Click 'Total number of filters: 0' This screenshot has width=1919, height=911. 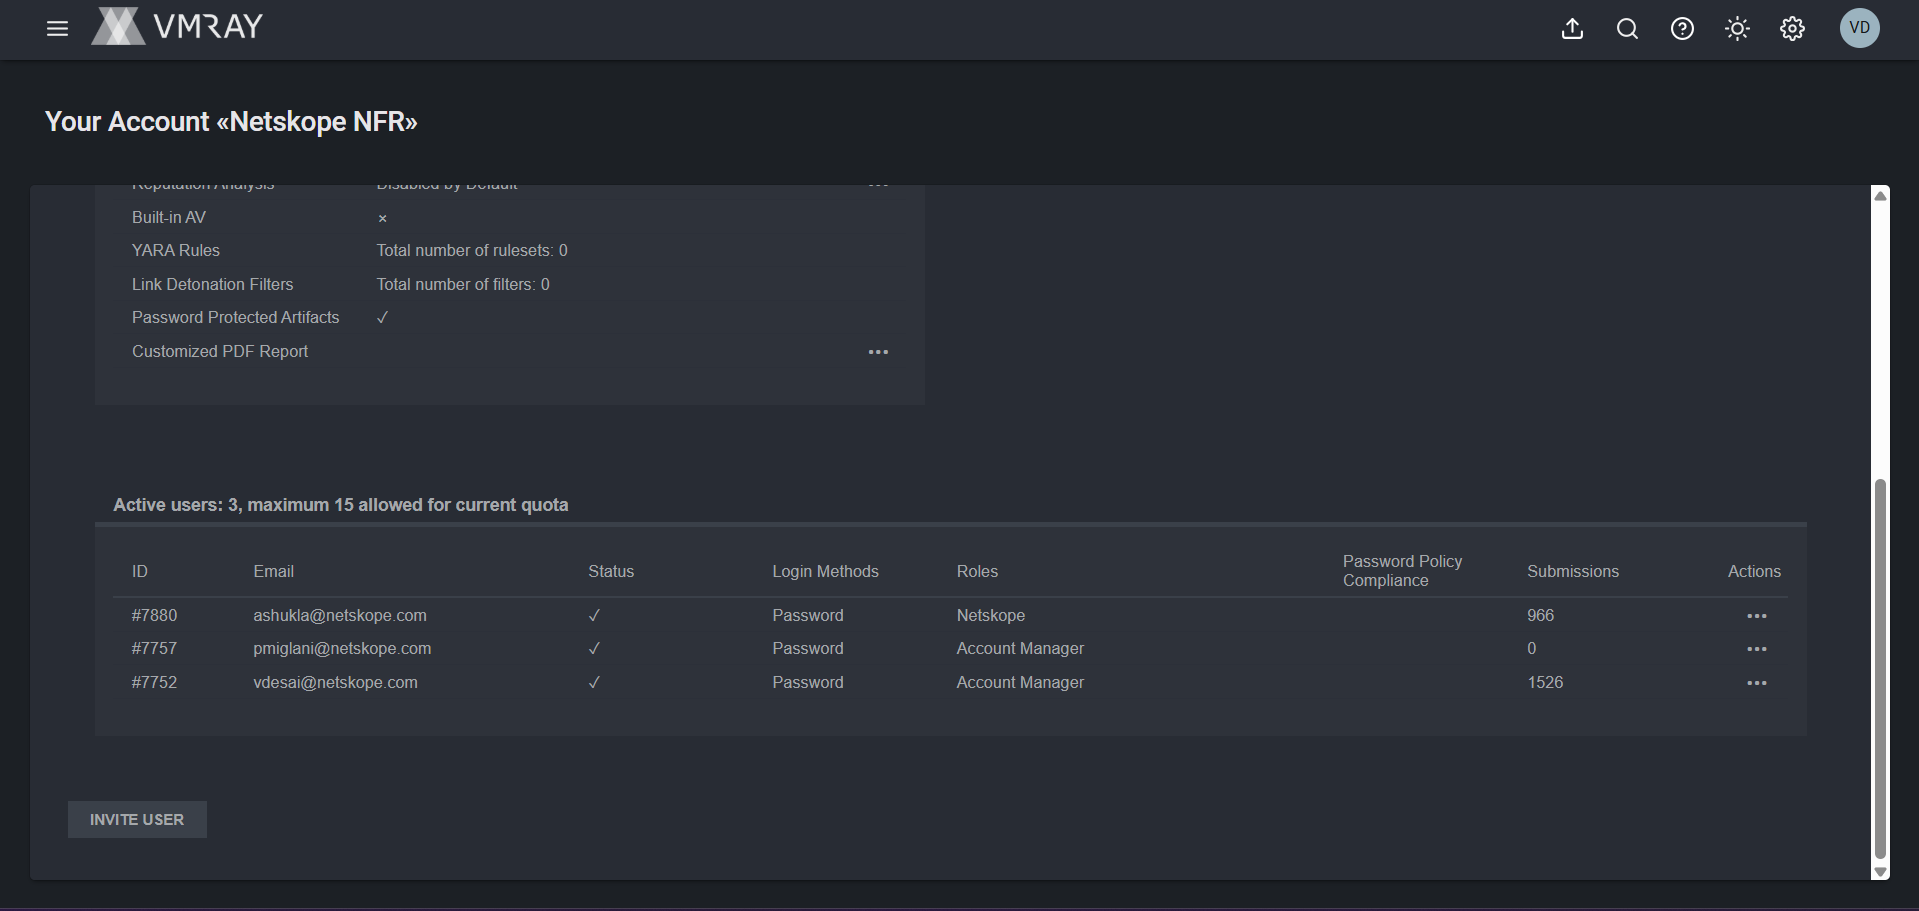pos(463,284)
